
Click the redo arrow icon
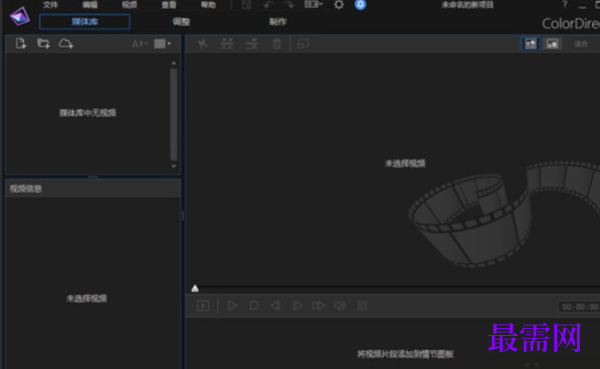point(289,5)
